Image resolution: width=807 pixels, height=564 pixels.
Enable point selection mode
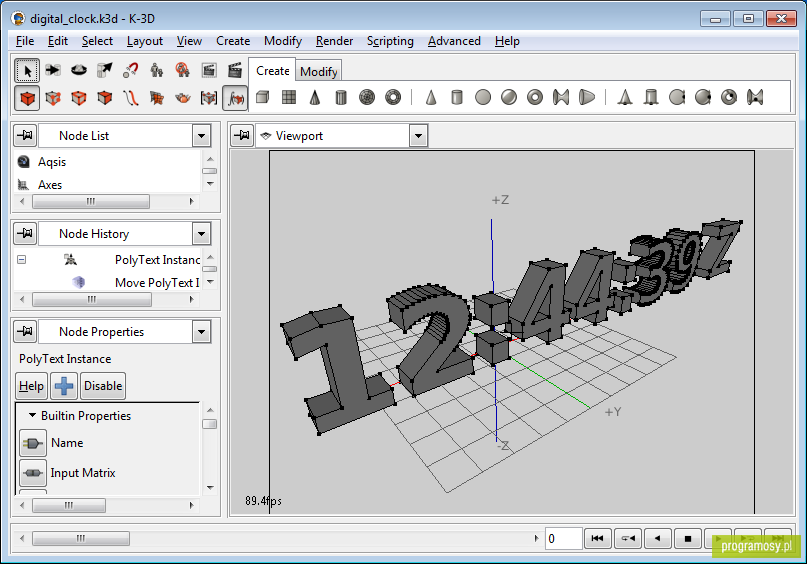[x=53, y=98]
